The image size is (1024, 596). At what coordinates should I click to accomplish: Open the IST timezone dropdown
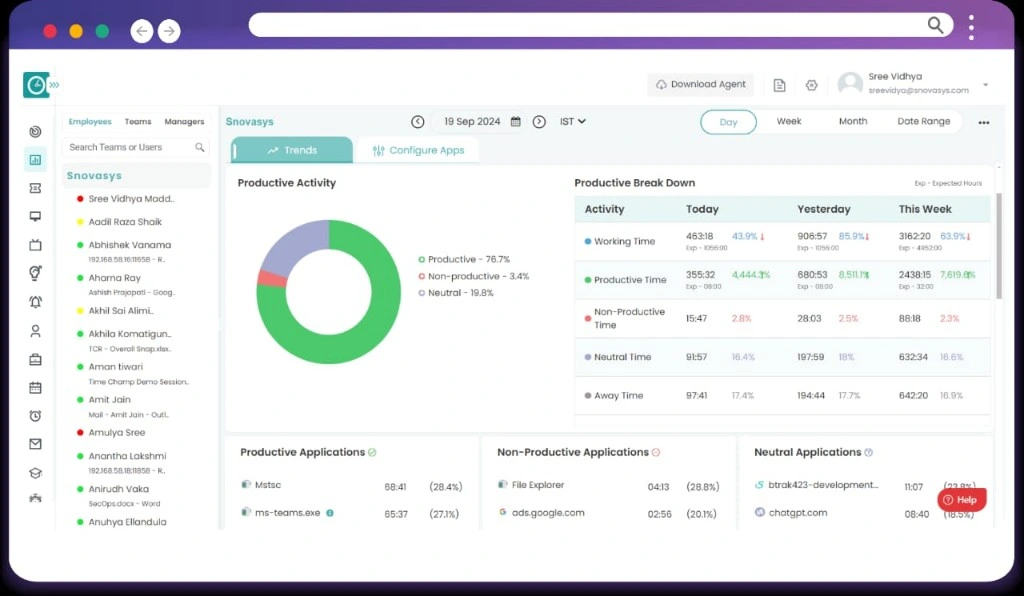pos(573,122)
